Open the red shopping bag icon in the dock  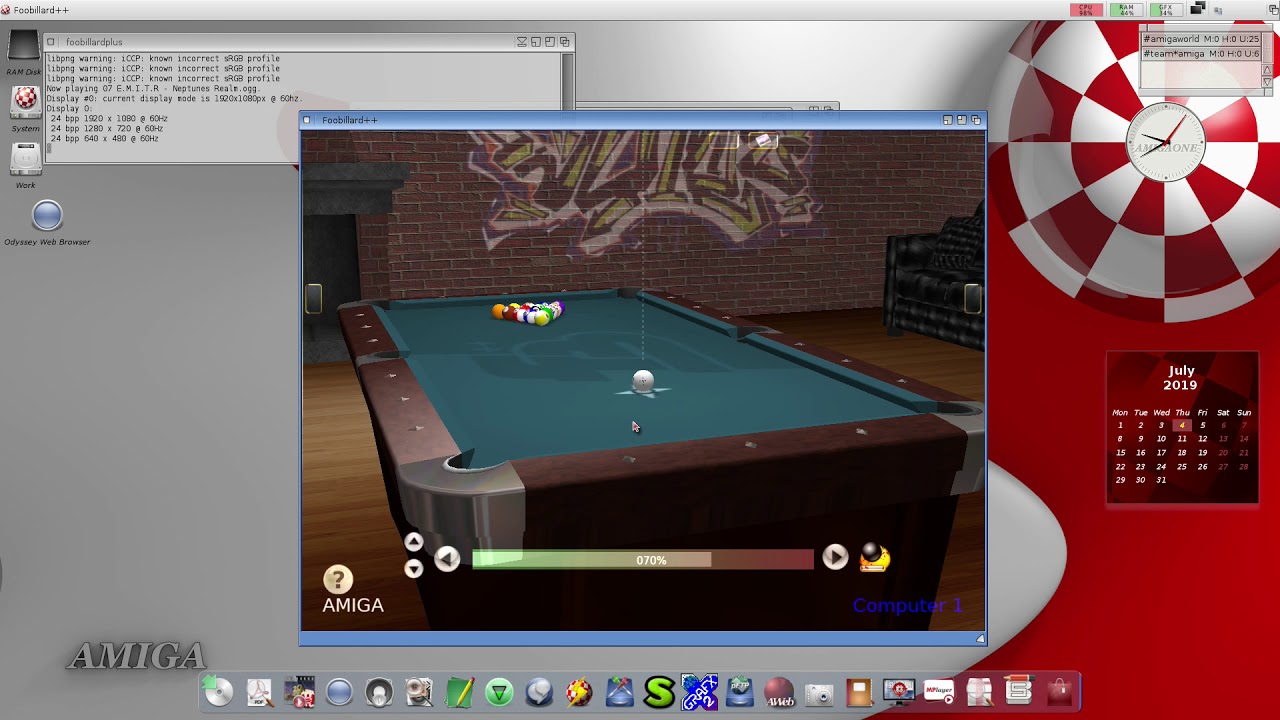pos(1059,691)
